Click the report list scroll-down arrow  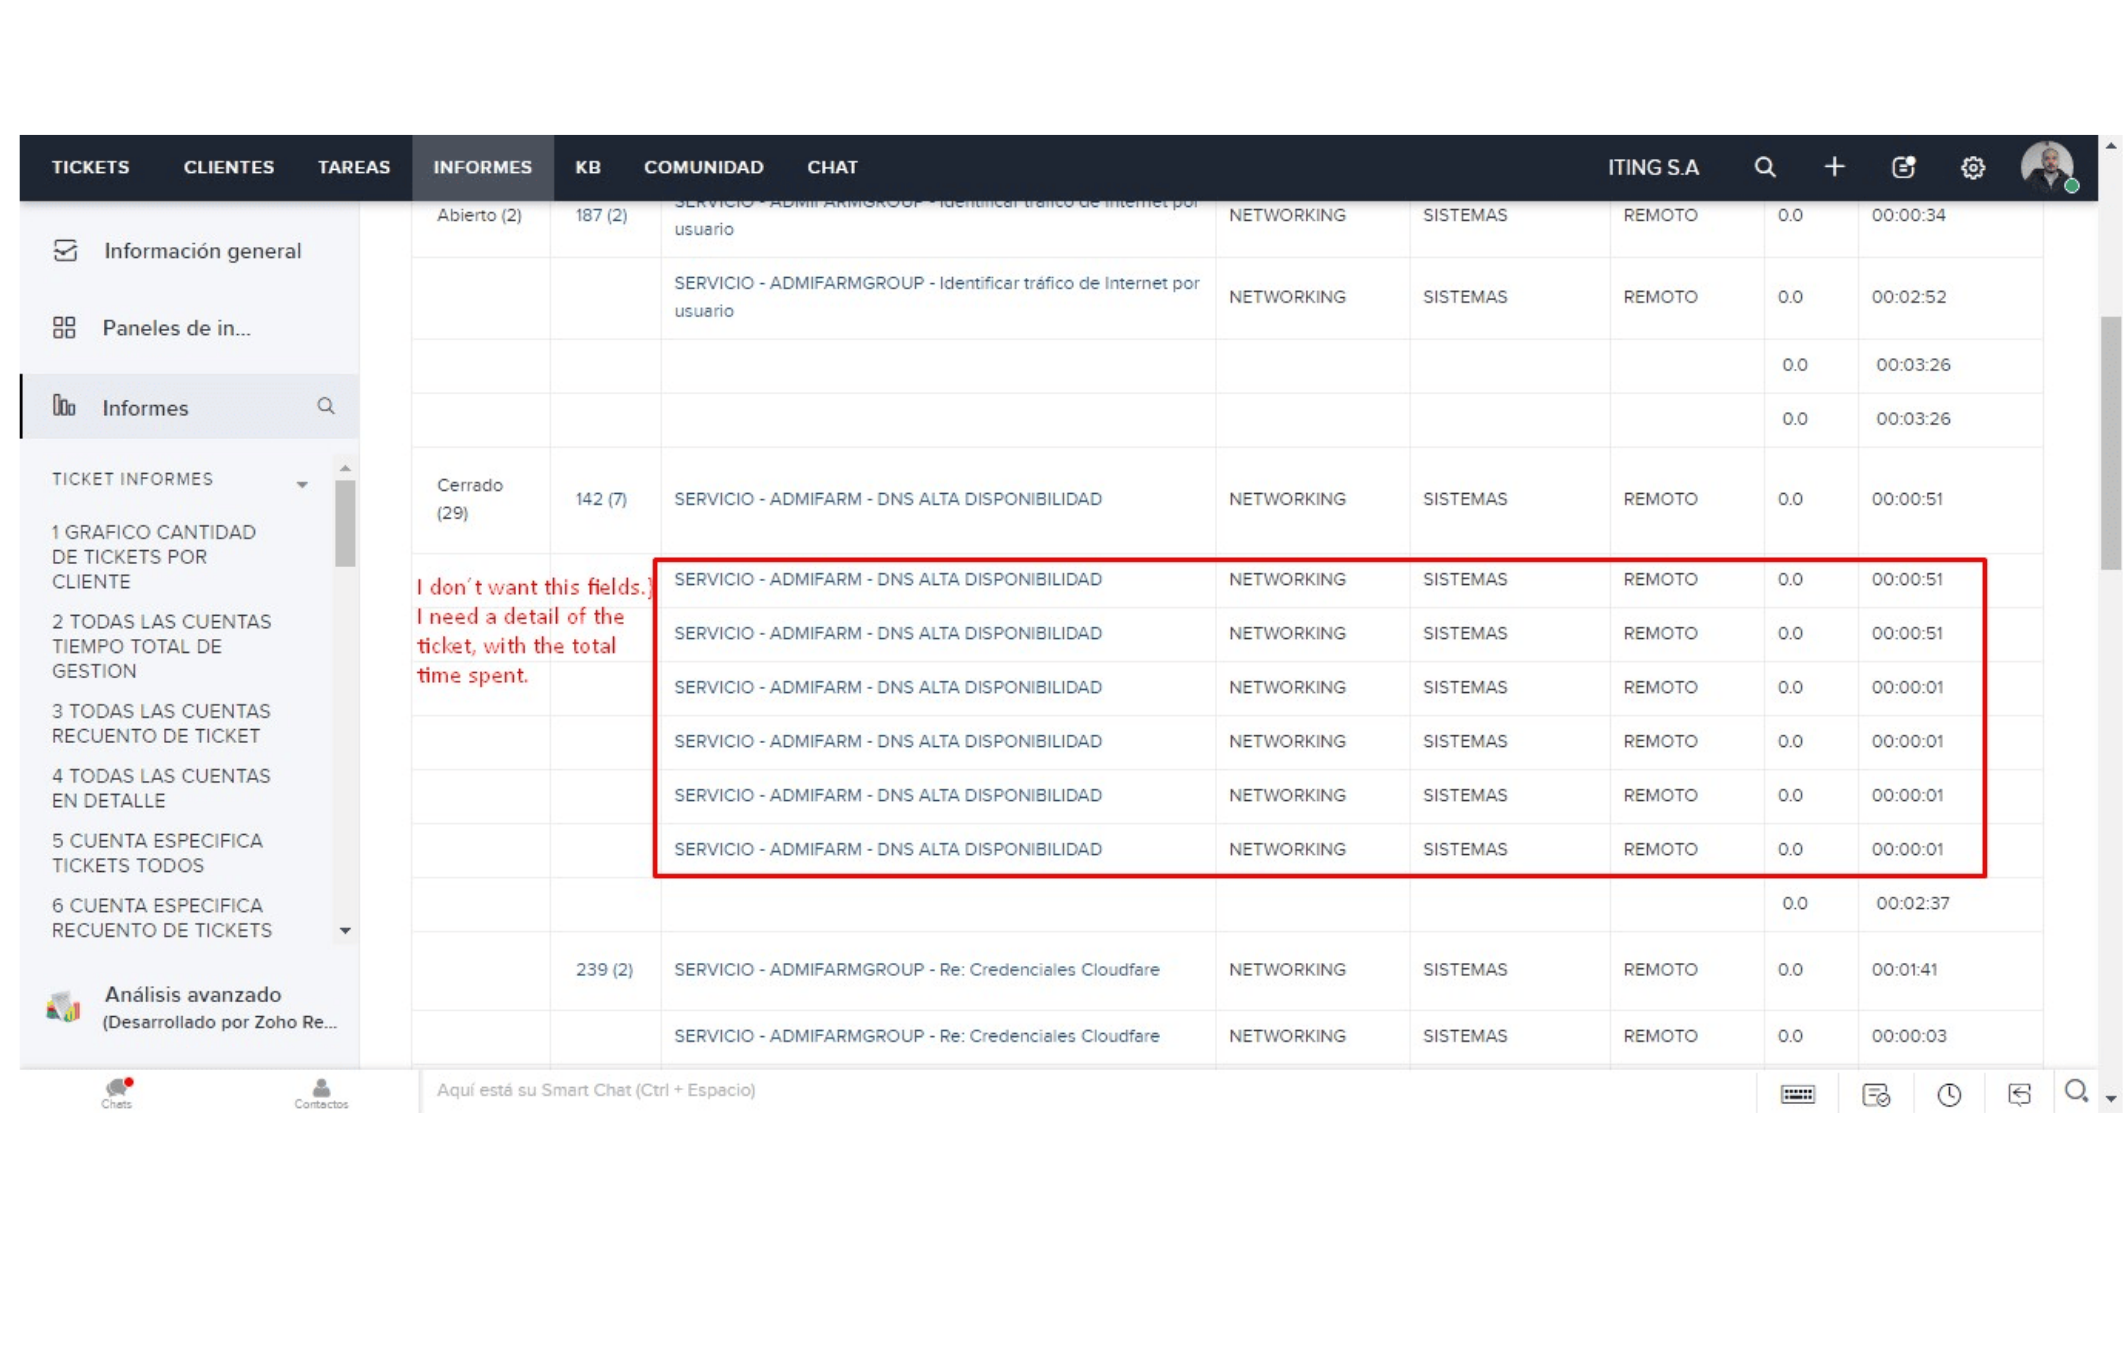(x=345, y=930)
